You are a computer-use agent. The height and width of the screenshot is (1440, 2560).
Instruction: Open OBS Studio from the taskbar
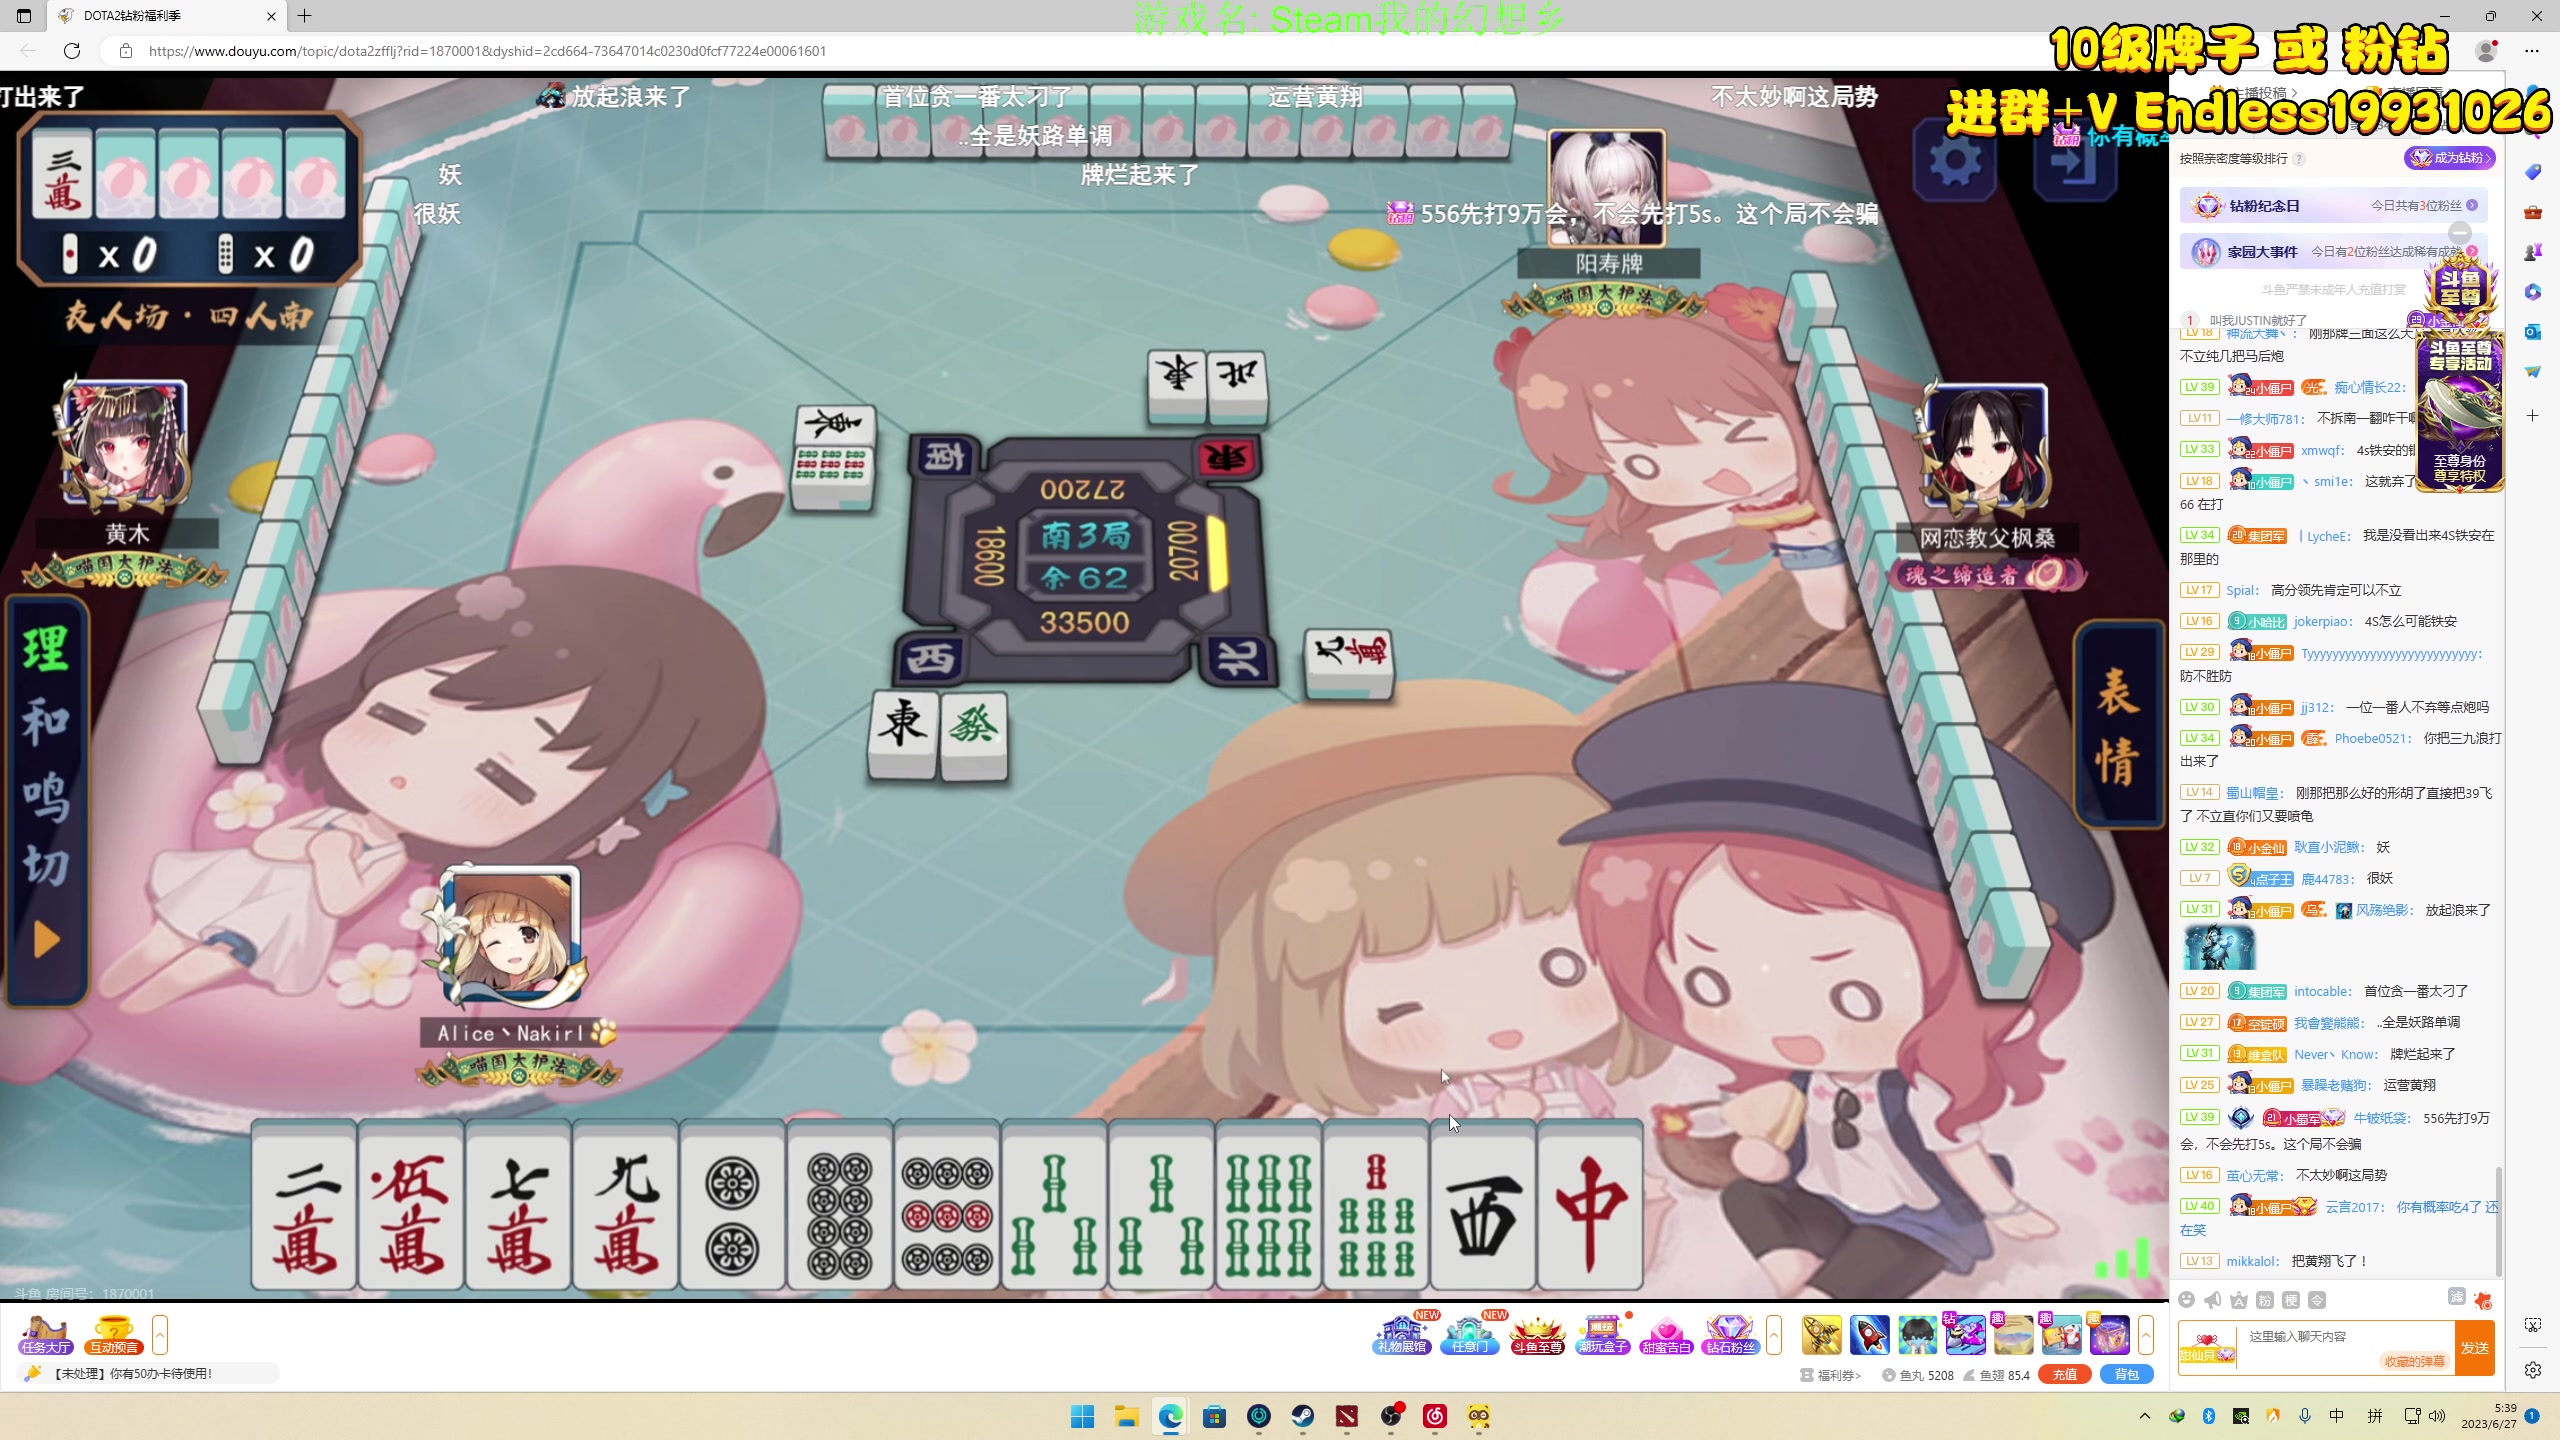coord(1390,1416)
